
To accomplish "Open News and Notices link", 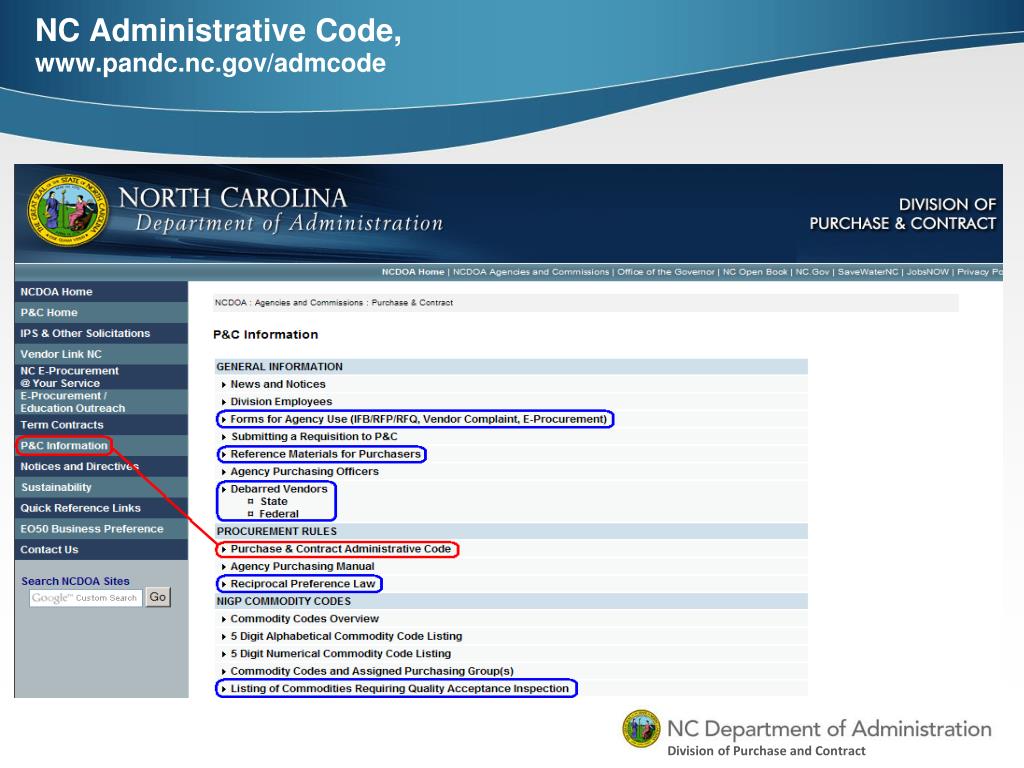I will [x=278, y=385].
